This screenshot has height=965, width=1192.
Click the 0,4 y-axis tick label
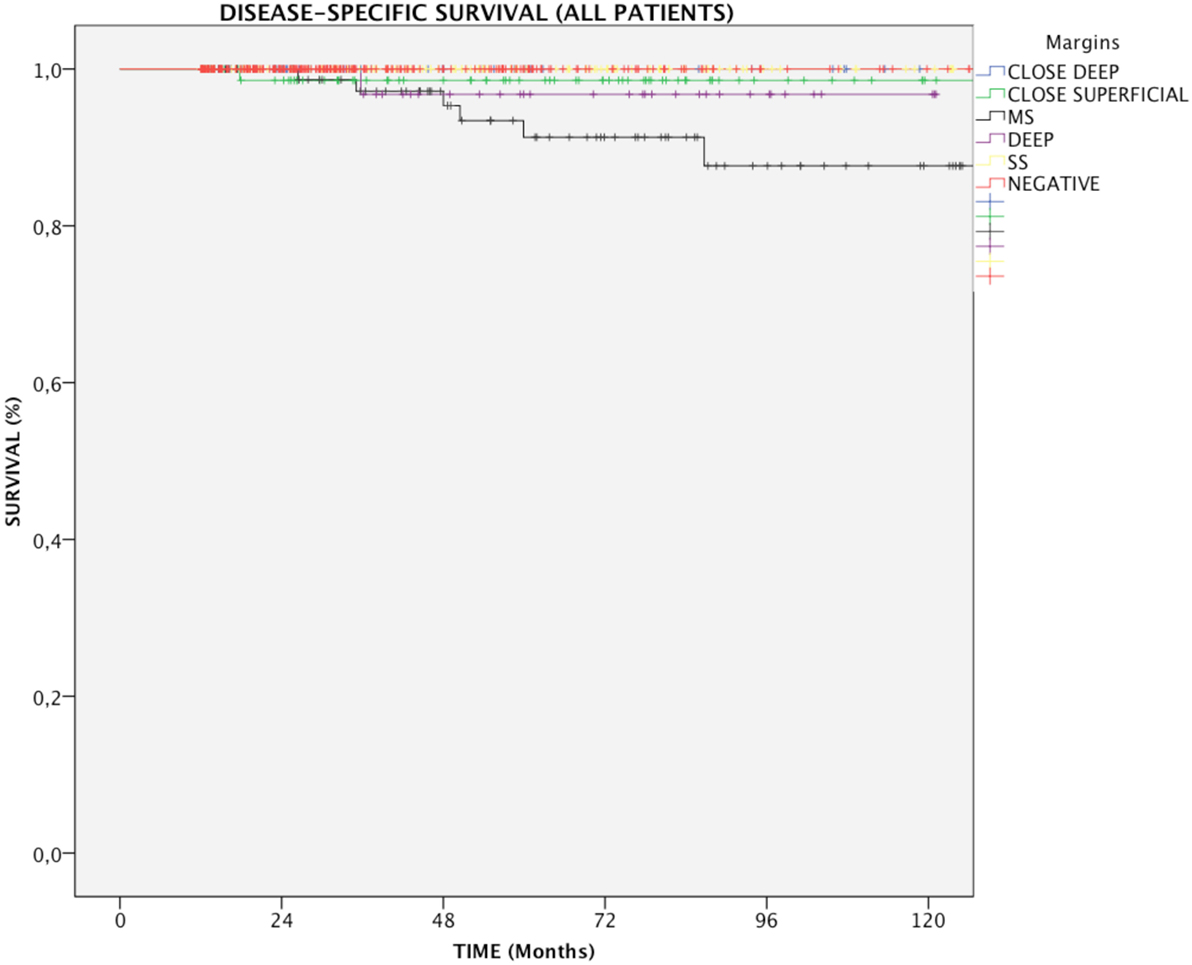point(46,541)
